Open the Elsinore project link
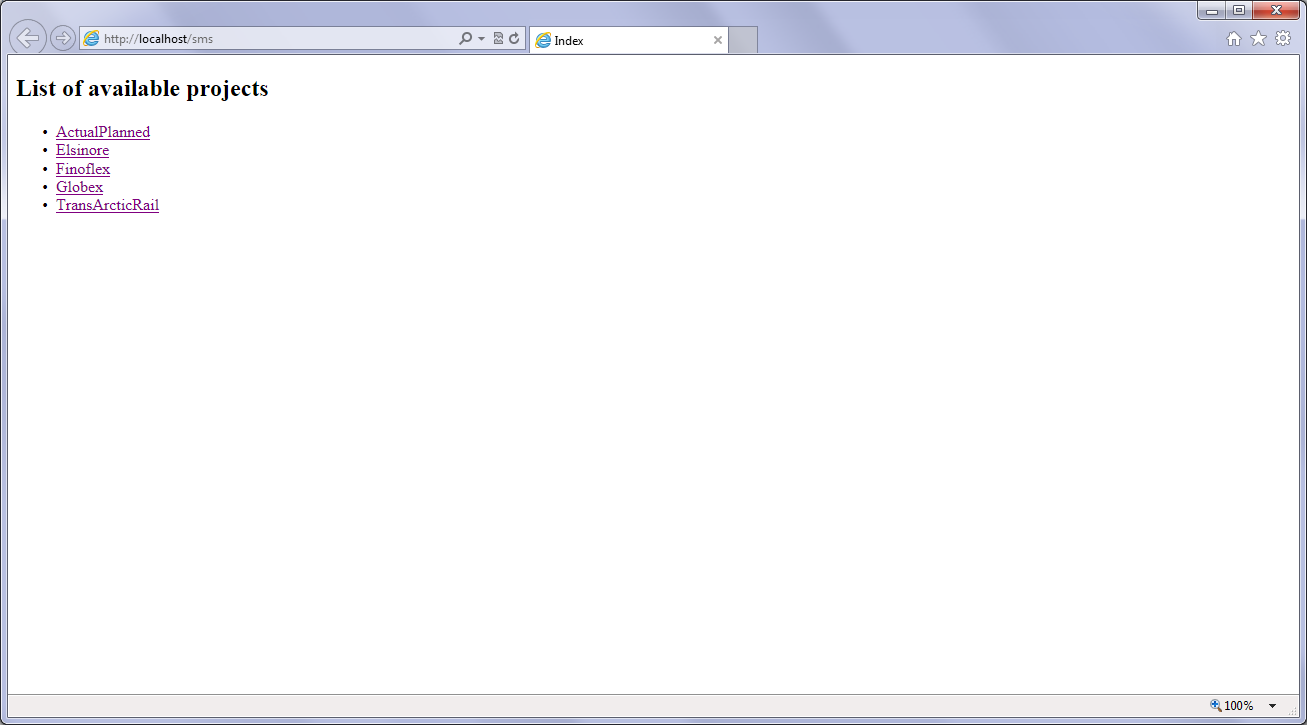Image resolution: width=1307 pixels, height=725 pixels. tap(82, 150)
